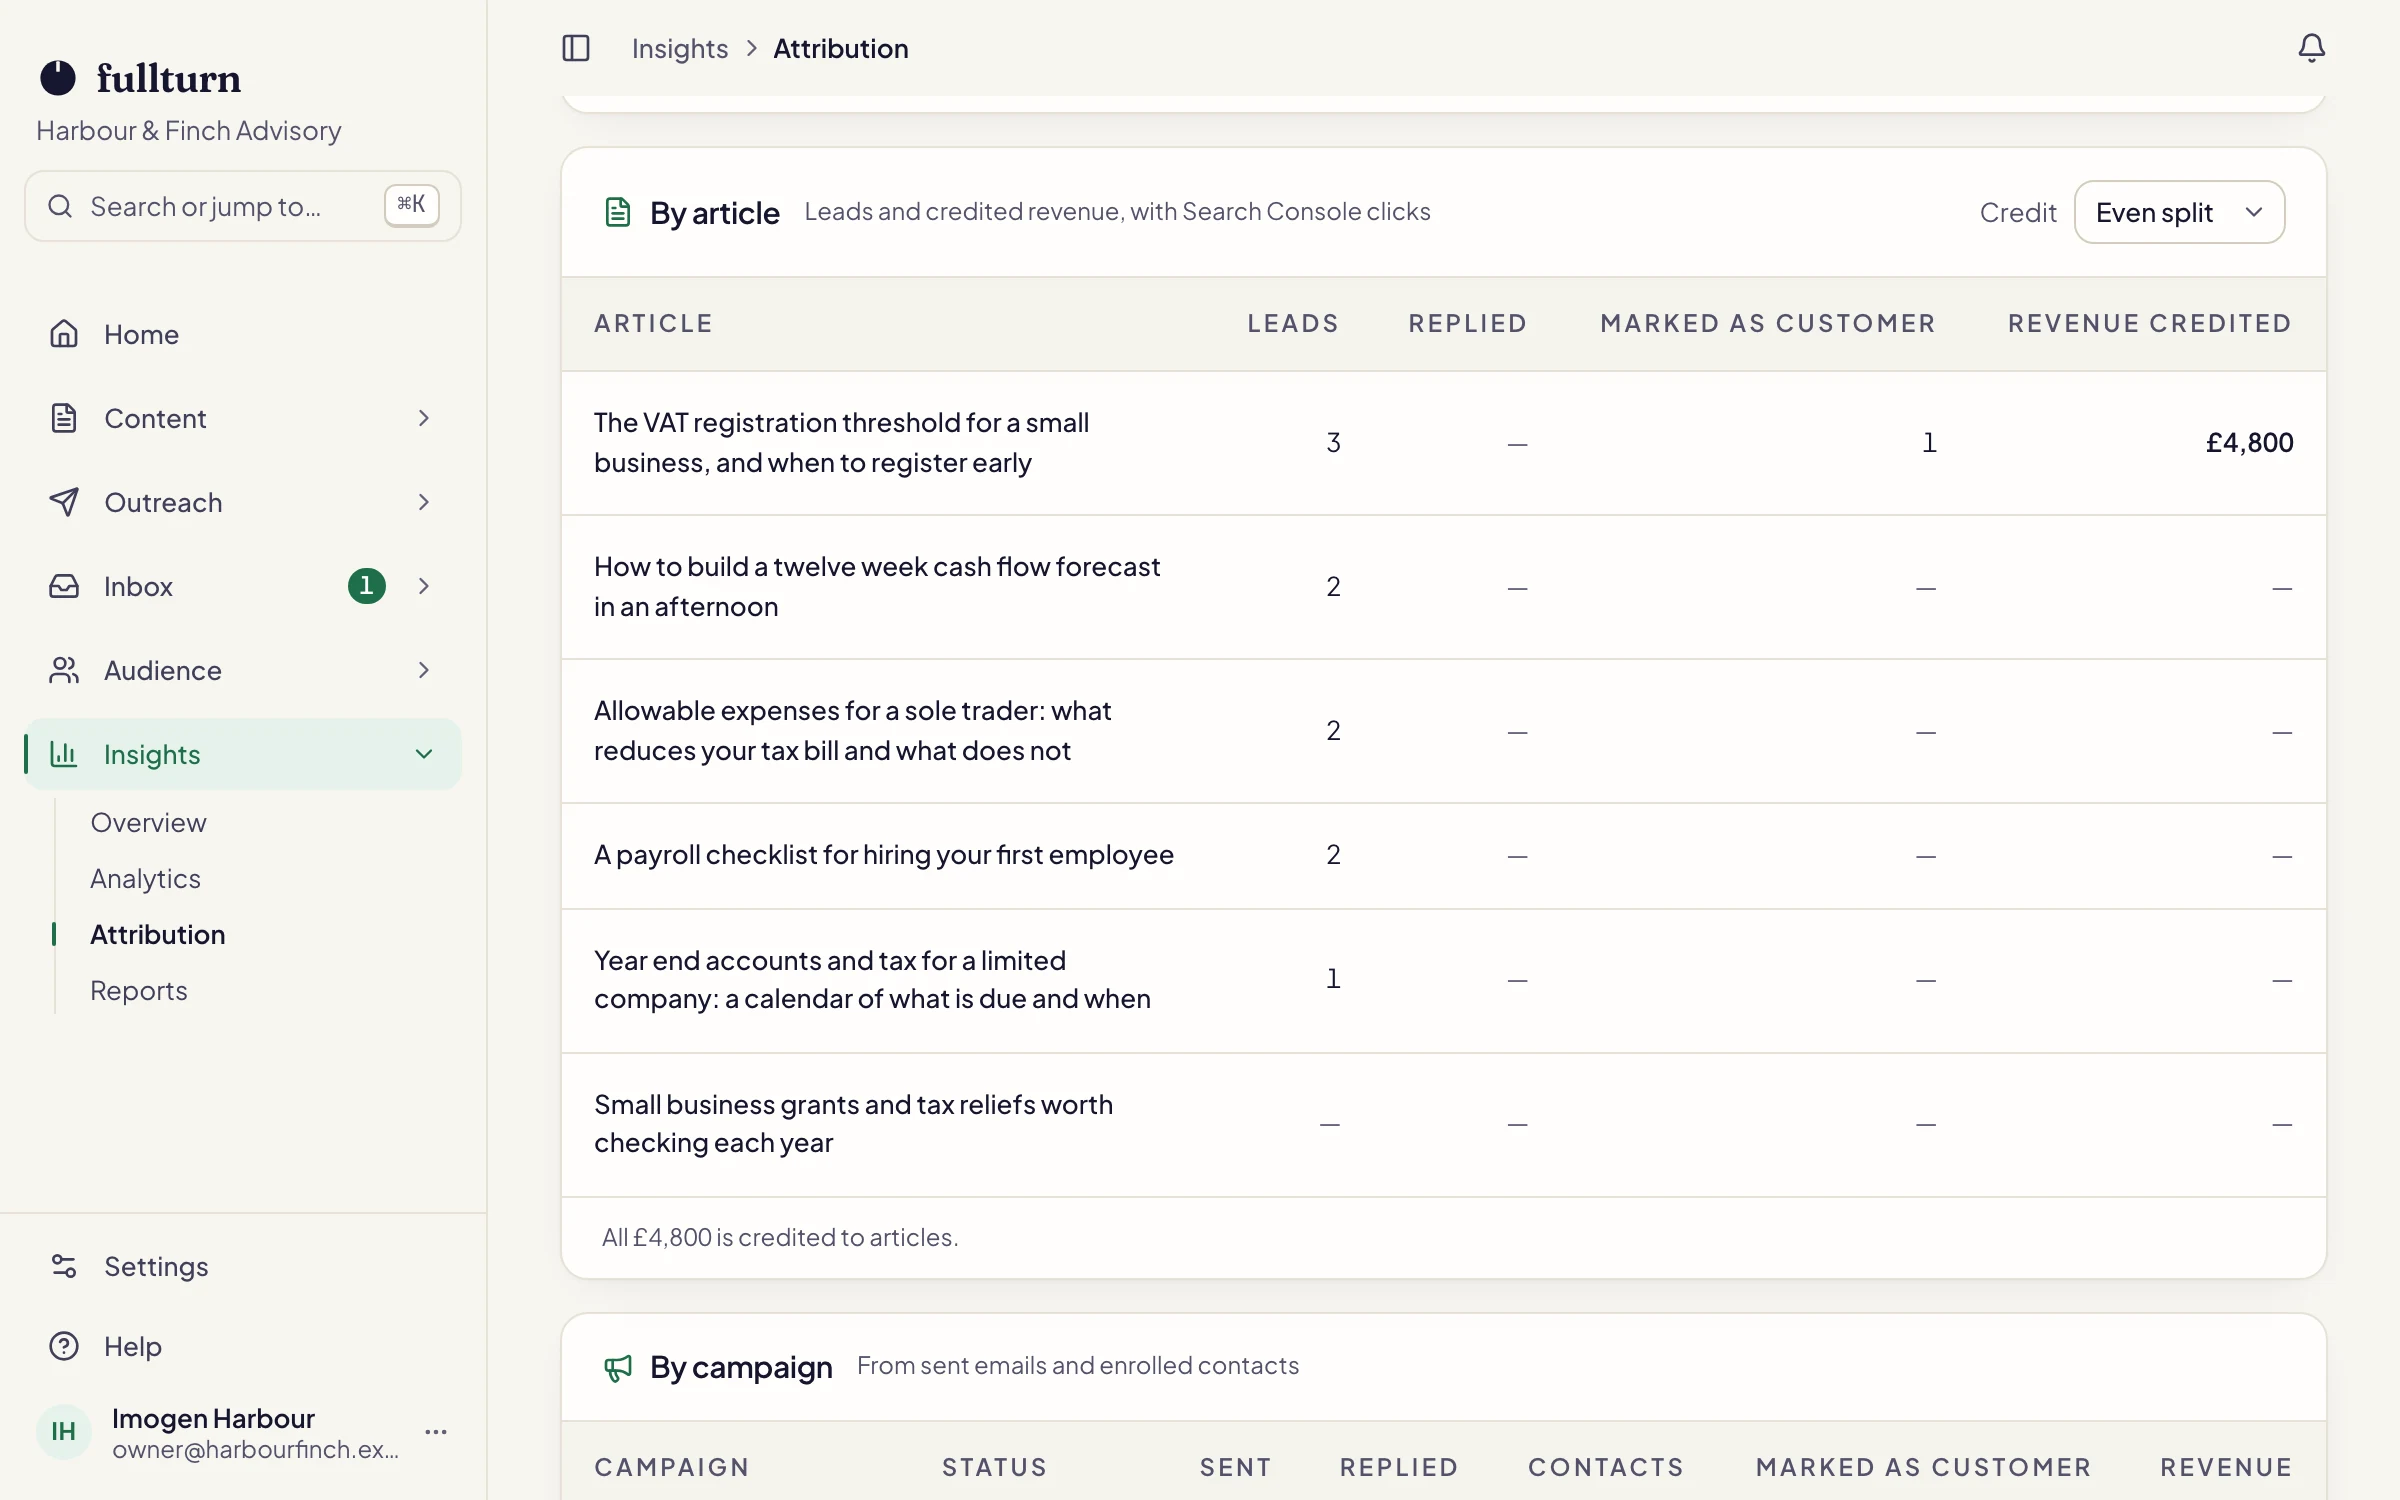The height and width of the screenshot is (1500, 2400).
Task: Click the Audience people icon
Action: [x=64, y=670]
